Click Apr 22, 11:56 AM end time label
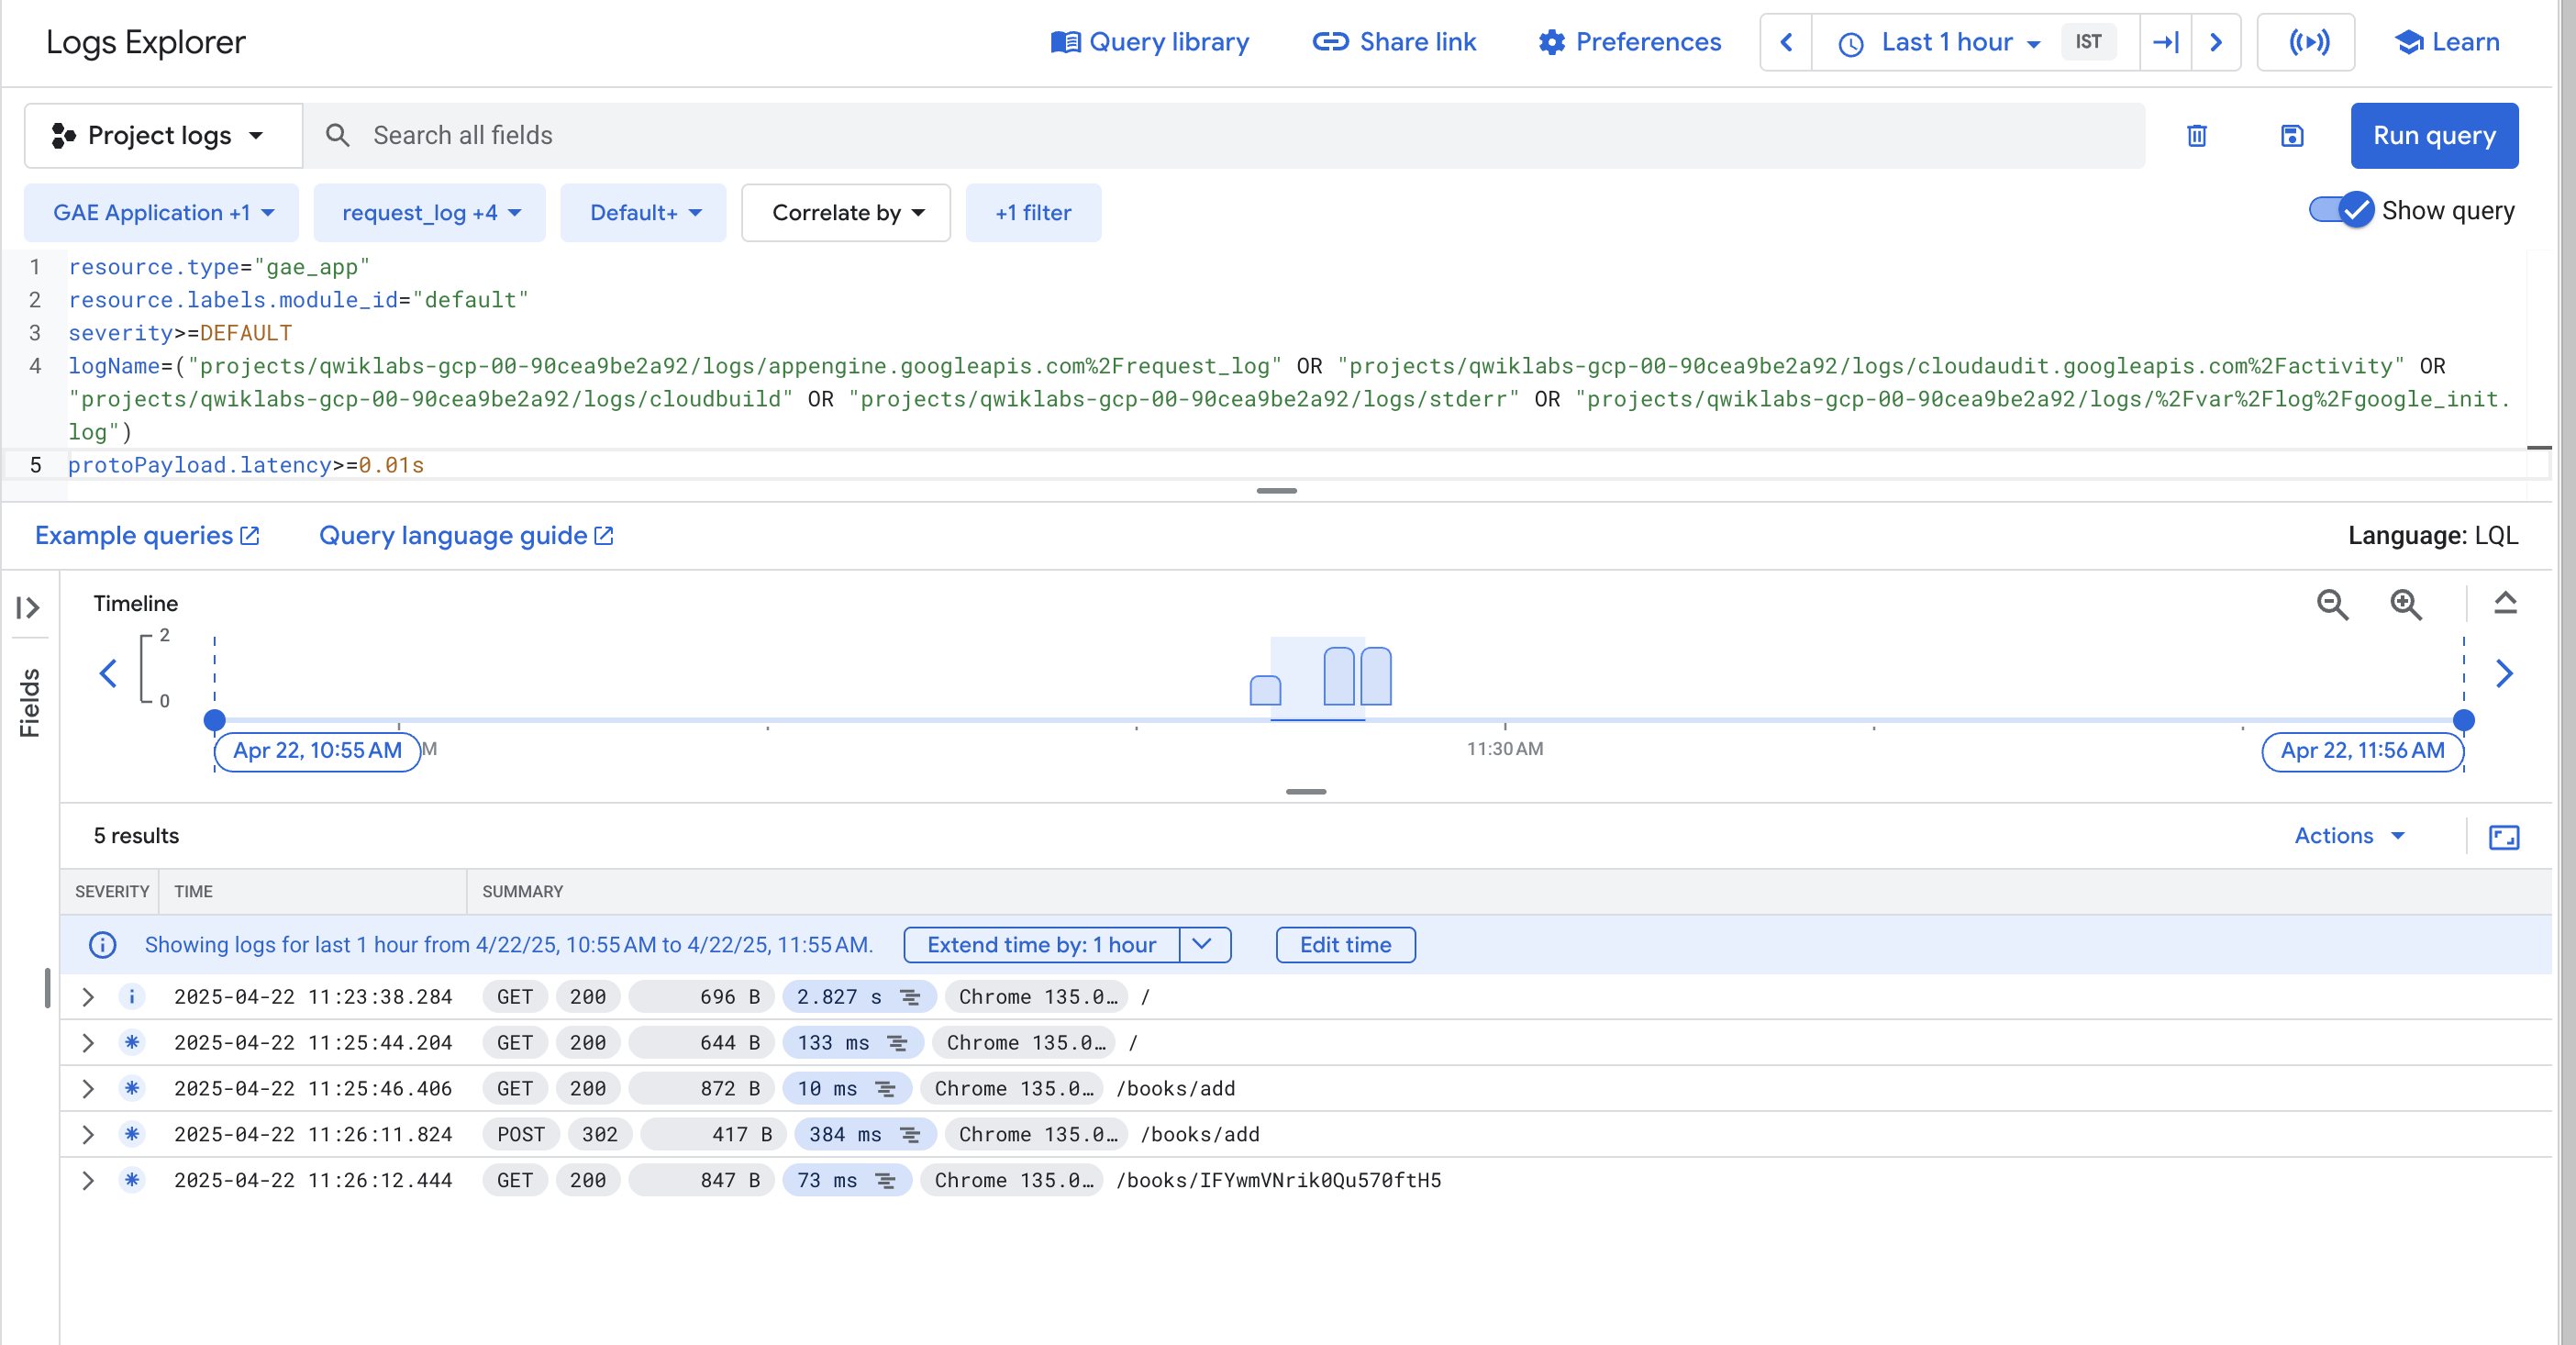The height and width of the screenshot is (1345, 2576). (2362, 751)
